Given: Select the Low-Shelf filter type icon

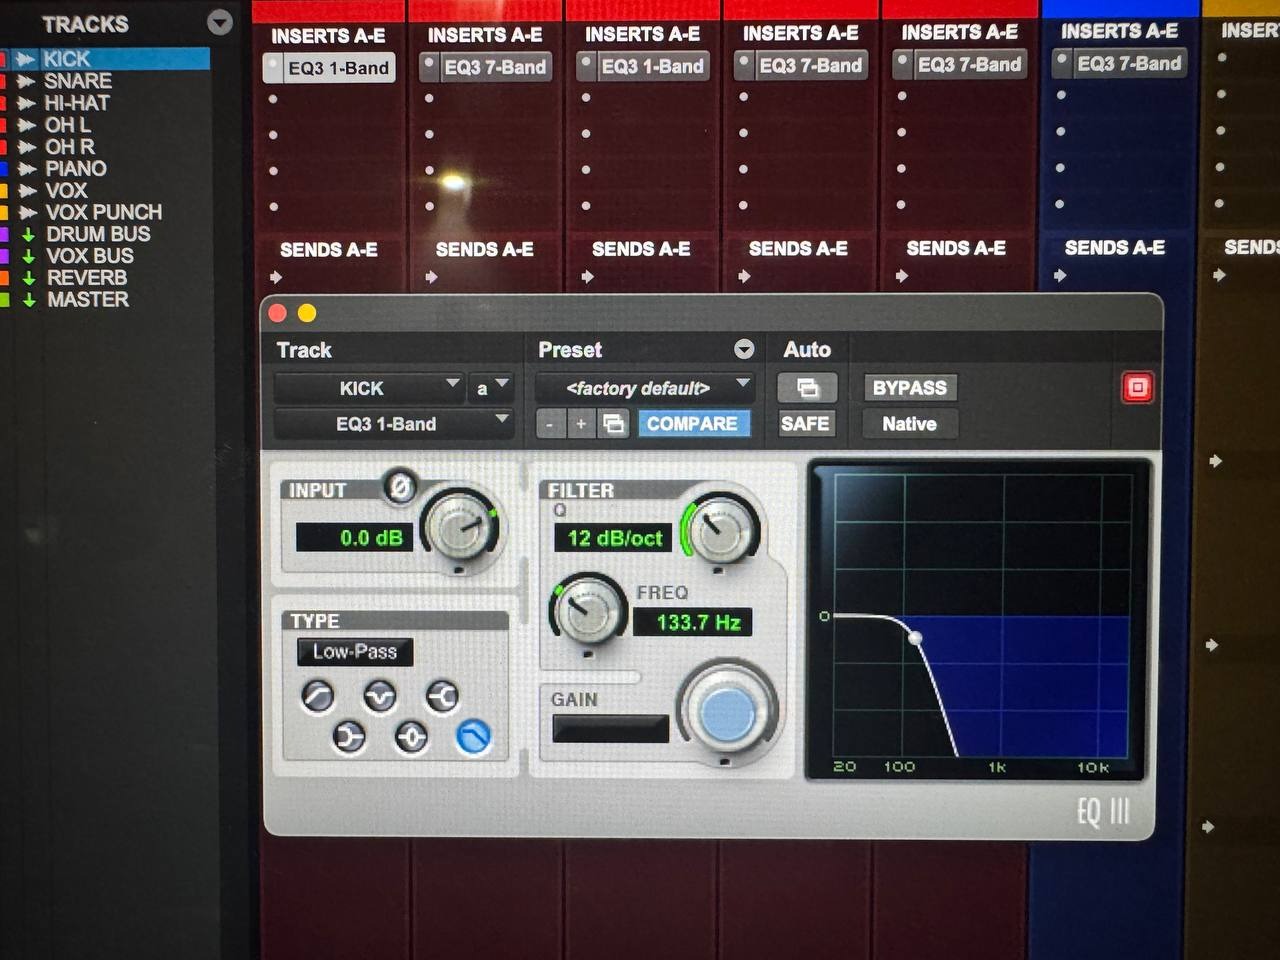Looking at the screenshot, I should point(348,738).
